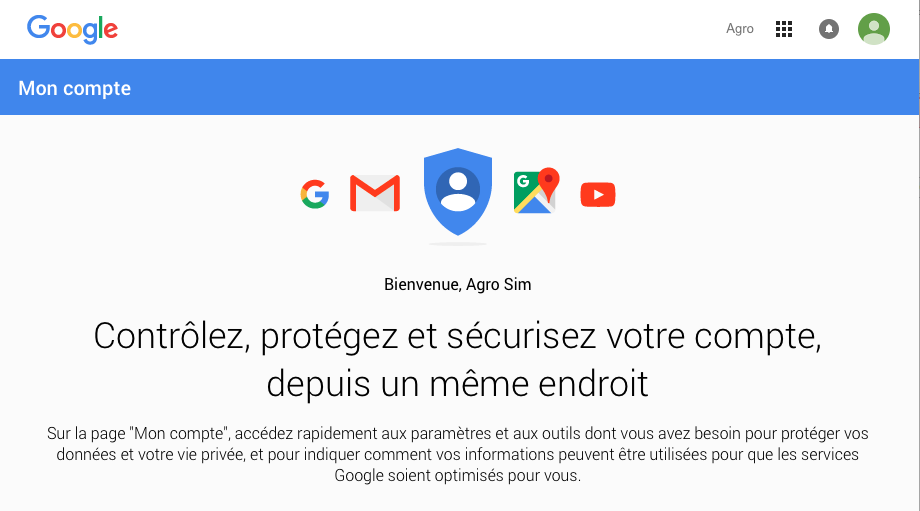Viewport: 920px width, 511px height.
Task: Click the red Gmail envelope icon
Action: tap(375, 193)
